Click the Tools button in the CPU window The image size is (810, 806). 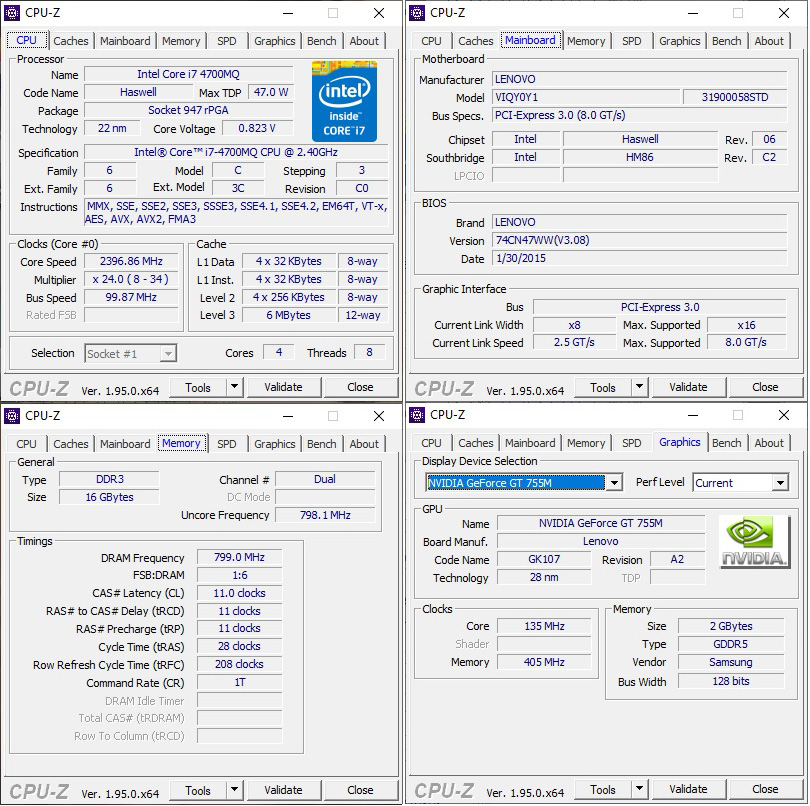198,387
